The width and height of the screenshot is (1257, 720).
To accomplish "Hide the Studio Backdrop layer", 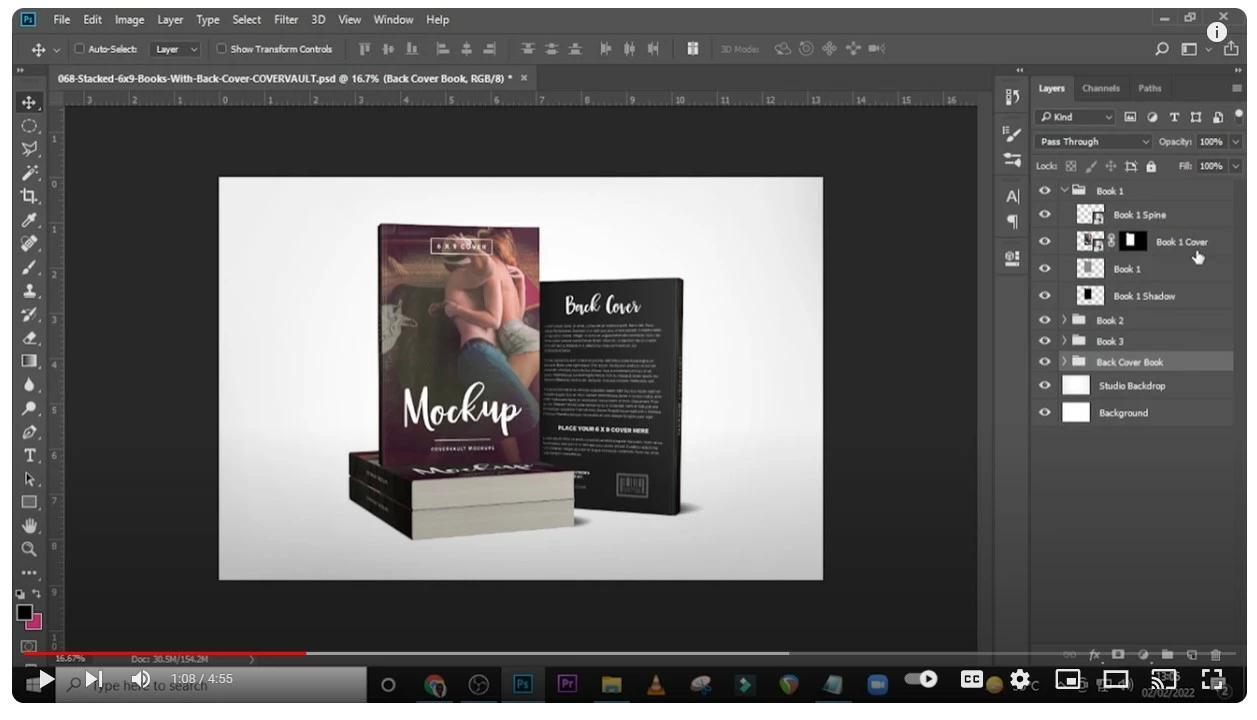I will (x=1045, y=385).
